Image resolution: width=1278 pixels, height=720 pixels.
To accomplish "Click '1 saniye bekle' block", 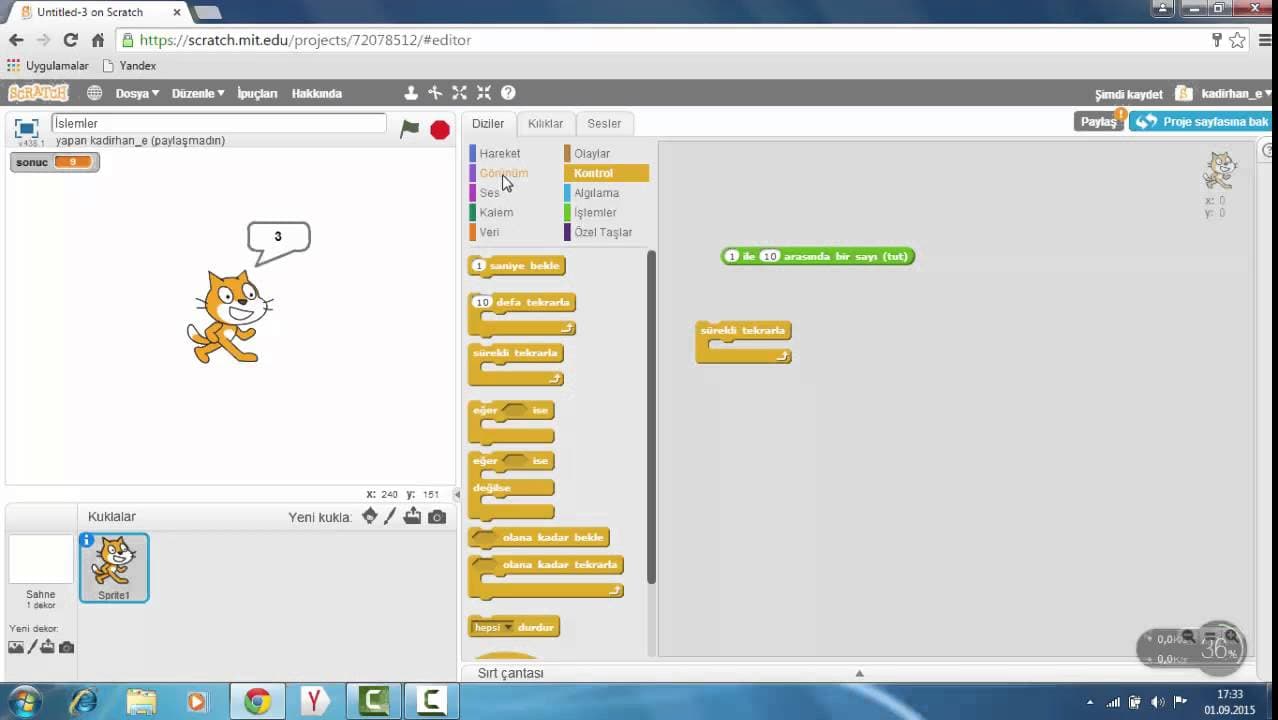I will click(x=516, y=266).
